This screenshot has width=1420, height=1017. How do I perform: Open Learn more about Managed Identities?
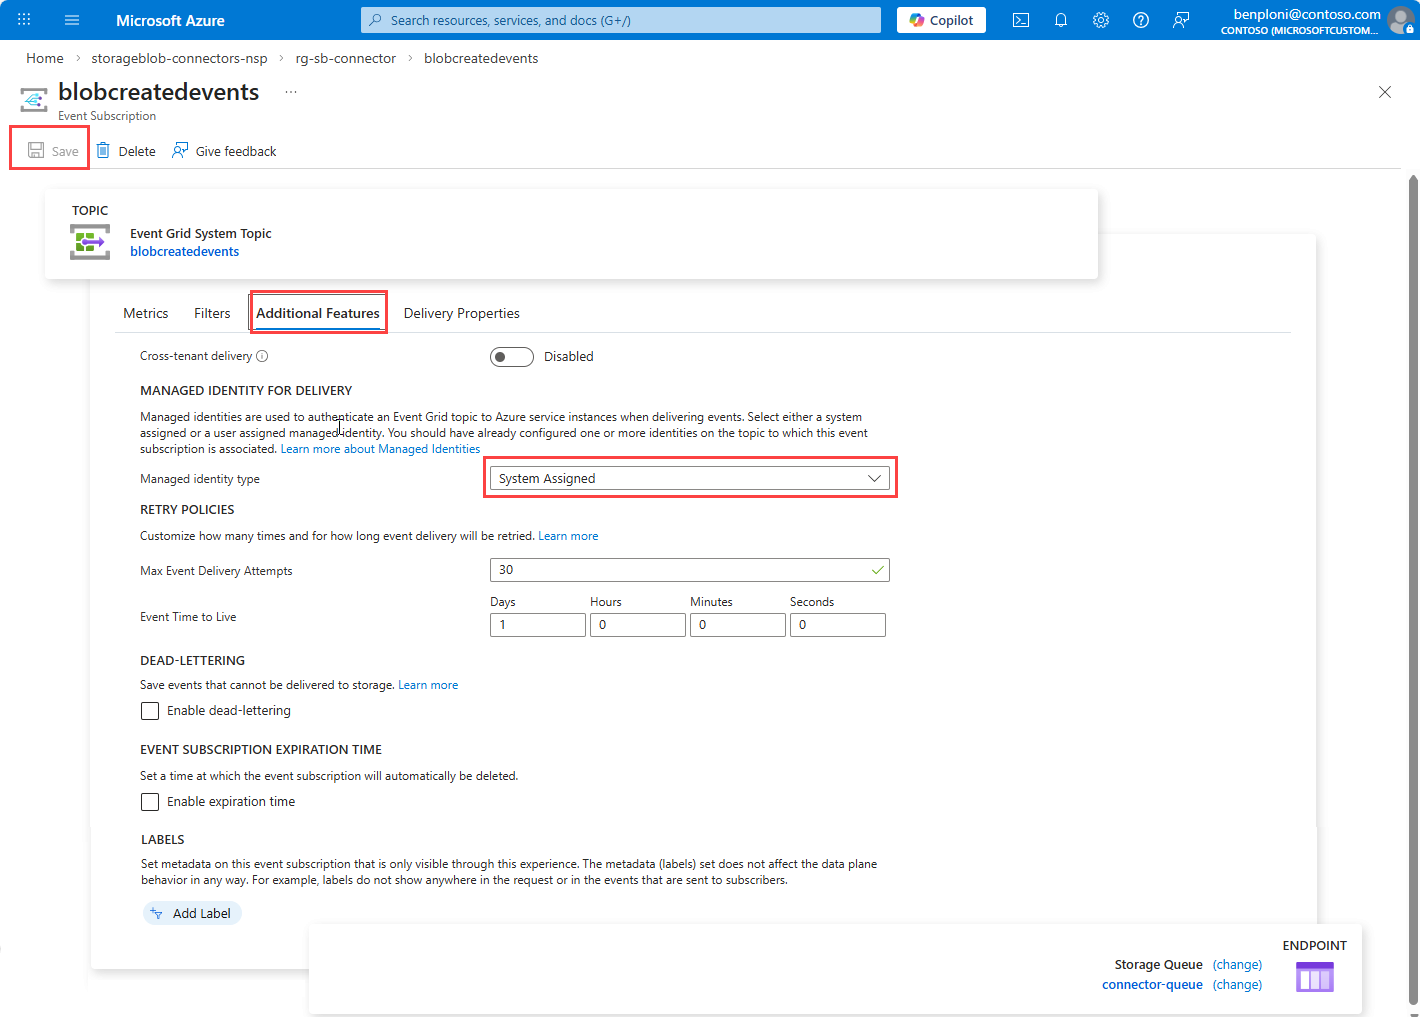[x=380, y=449]
